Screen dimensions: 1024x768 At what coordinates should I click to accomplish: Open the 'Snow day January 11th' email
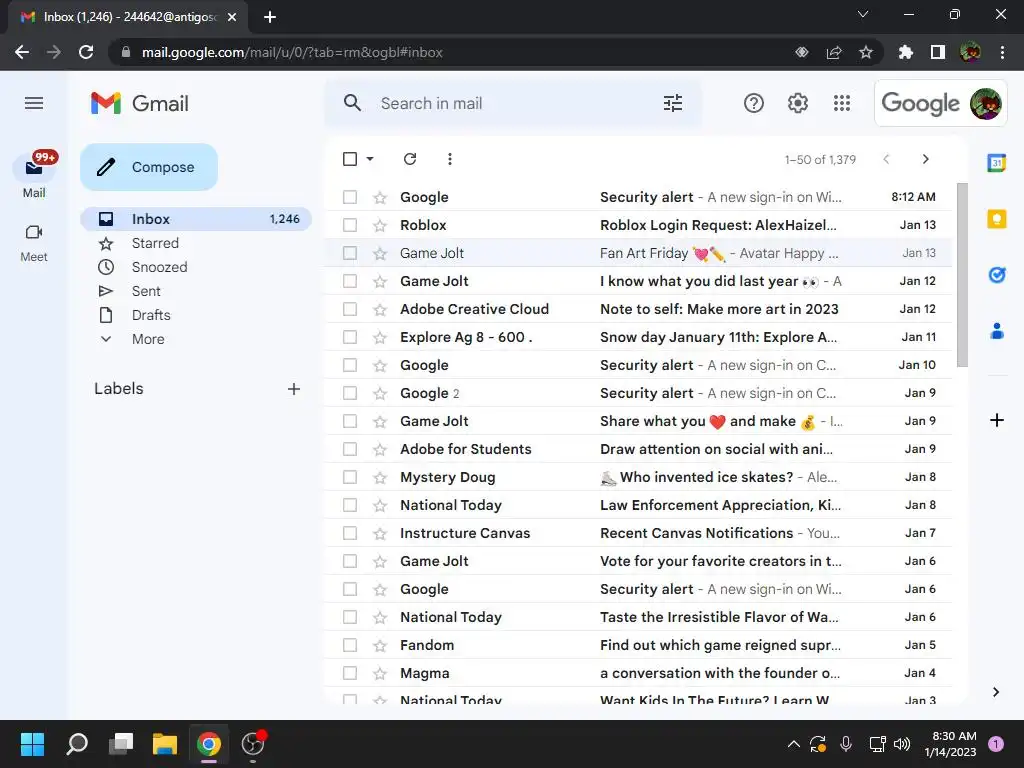(638, 337)
